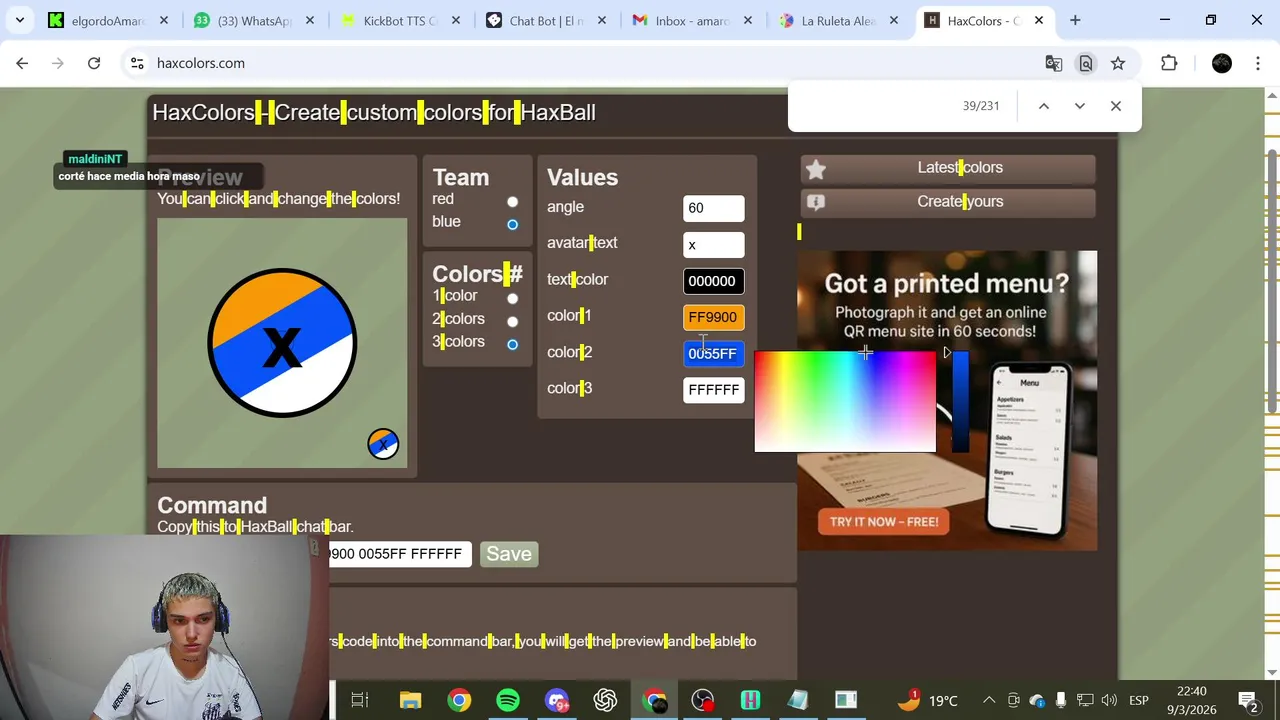Jump to the next find result
The height and width of the screenshot is (720, 1280).
click(x=1079, y=106)
